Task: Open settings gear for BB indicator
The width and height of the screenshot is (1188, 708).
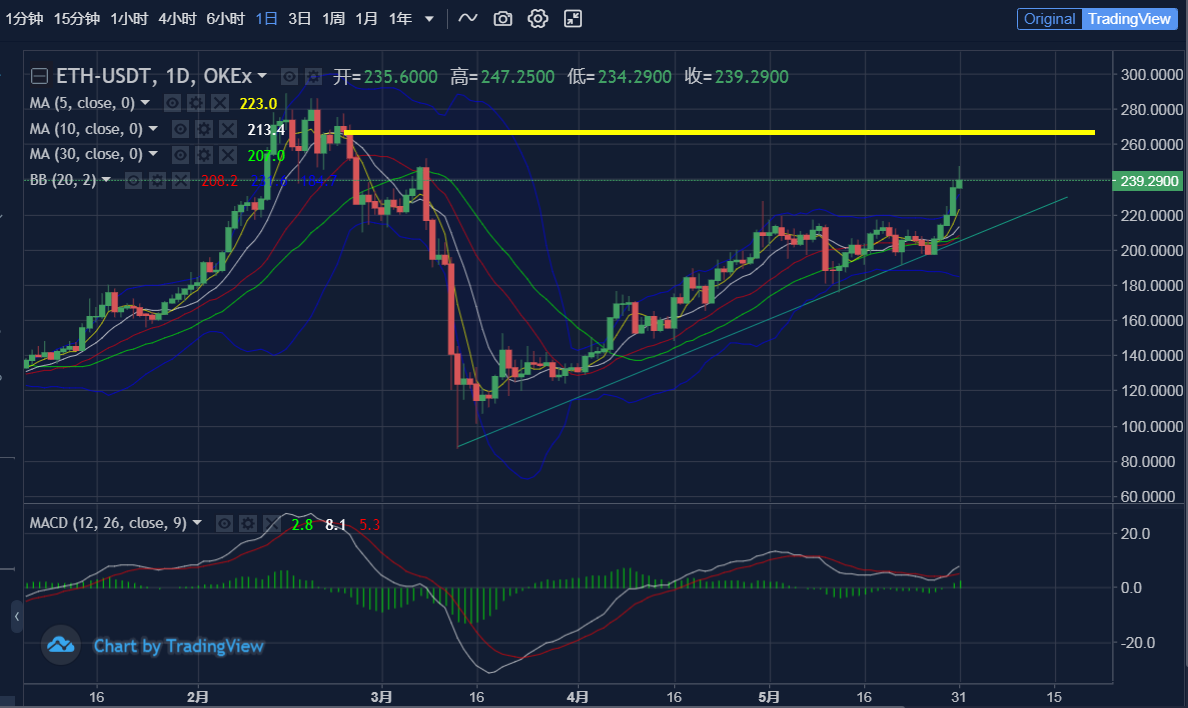Action: [x=157, y=180]
